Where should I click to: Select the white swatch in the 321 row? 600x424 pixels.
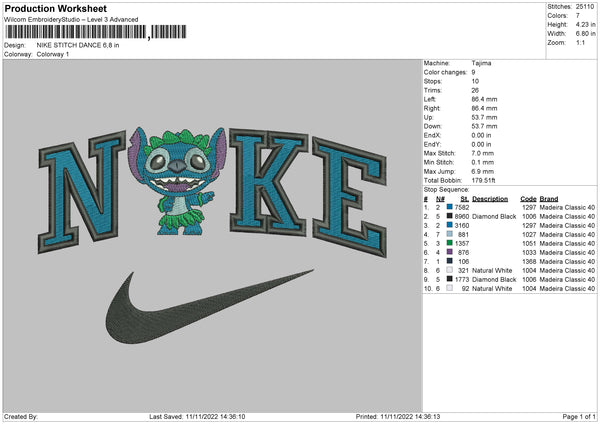(450, 270)
